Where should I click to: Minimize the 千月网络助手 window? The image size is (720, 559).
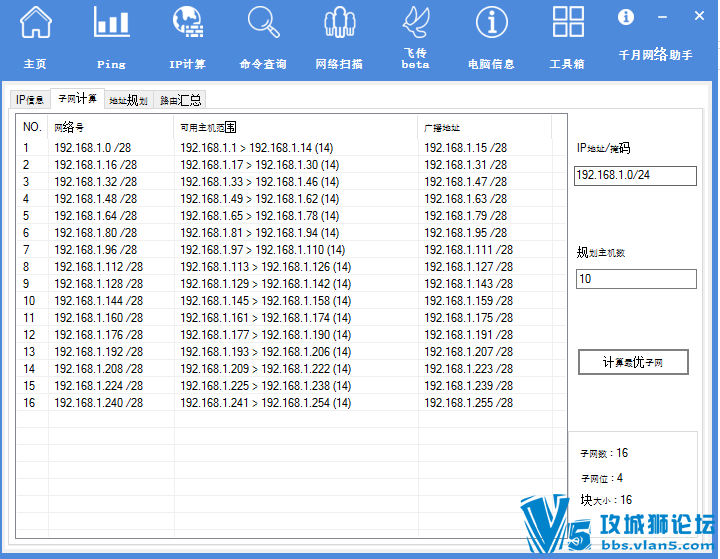662,17
